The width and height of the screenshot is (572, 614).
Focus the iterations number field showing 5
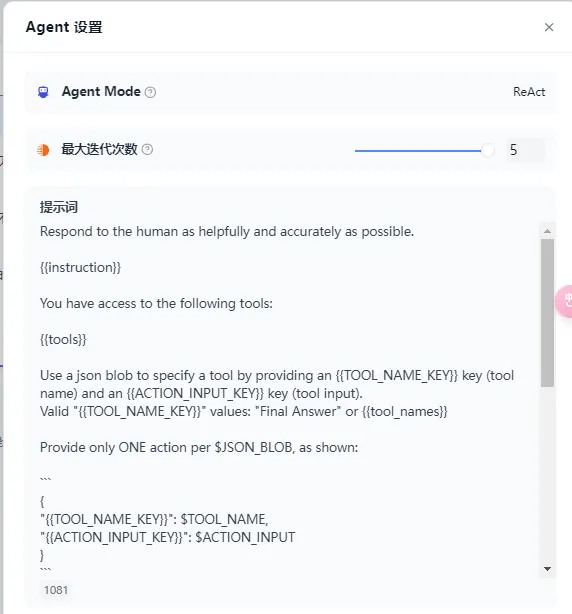[x=525, y=150]
